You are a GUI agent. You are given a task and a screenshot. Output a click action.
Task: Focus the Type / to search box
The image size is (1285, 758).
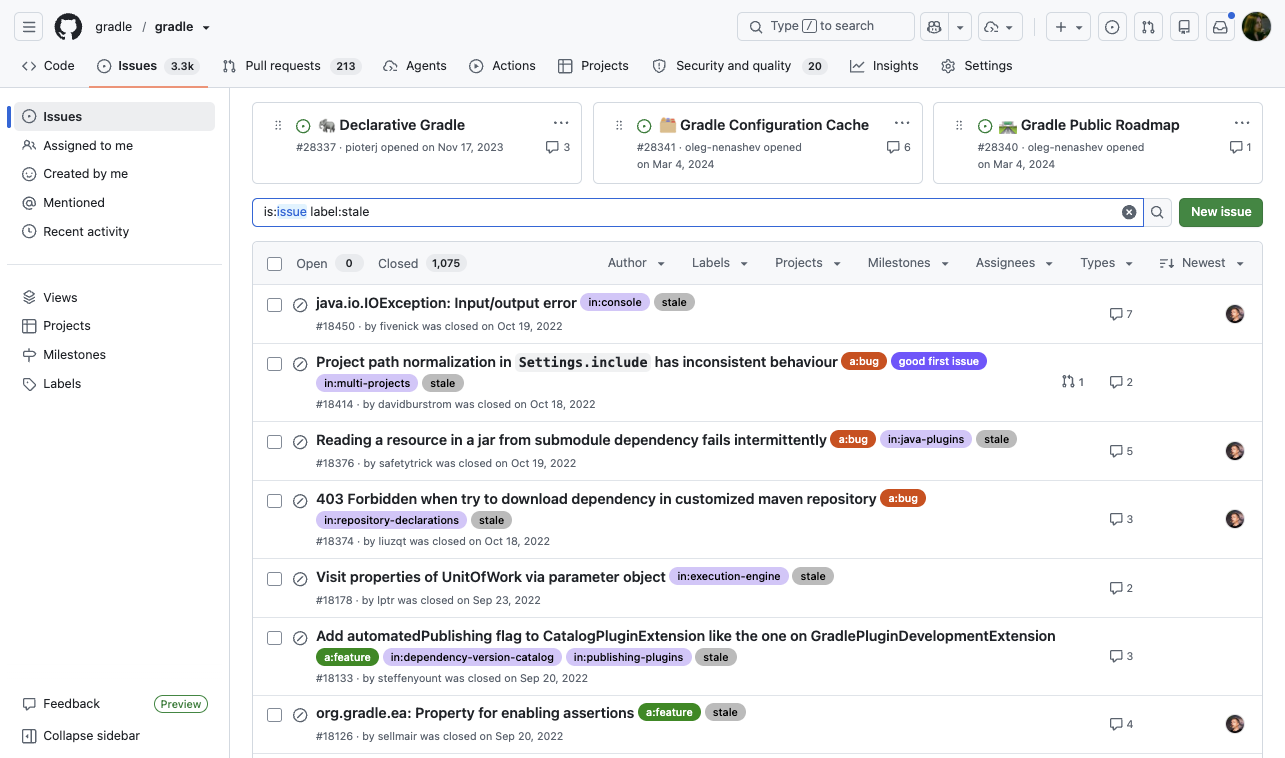coord(826,27)
